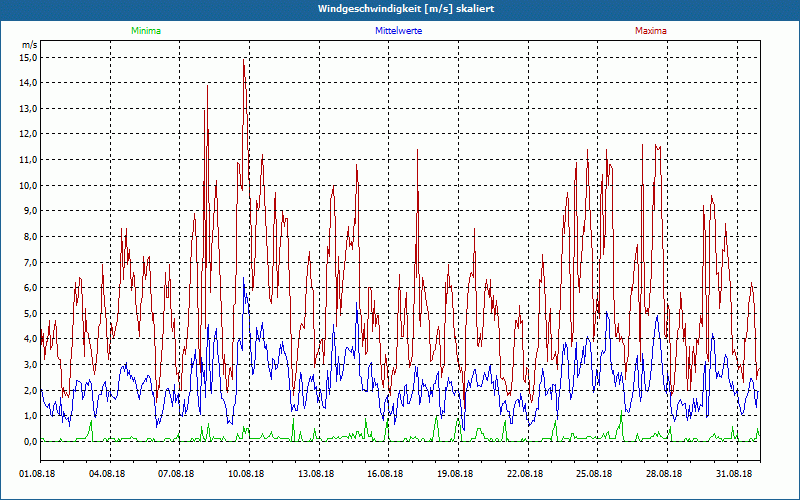800x500 pixels.
Task: Click the 07.08.18 date label
Action: [176, 474]
